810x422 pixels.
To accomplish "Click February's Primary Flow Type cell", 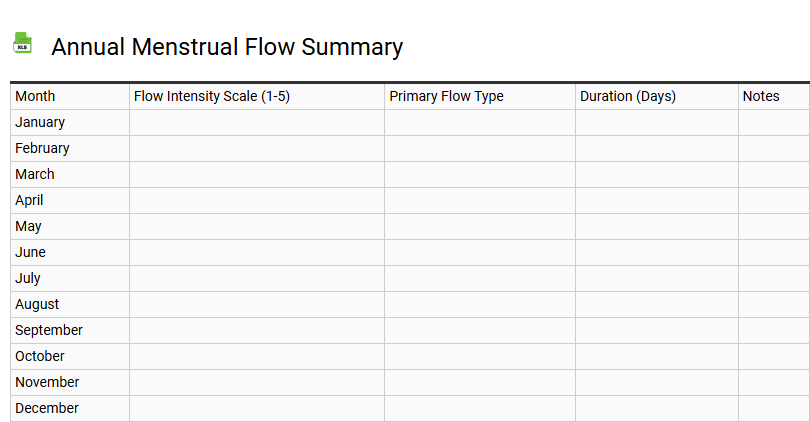I will (x=480, y=148).
